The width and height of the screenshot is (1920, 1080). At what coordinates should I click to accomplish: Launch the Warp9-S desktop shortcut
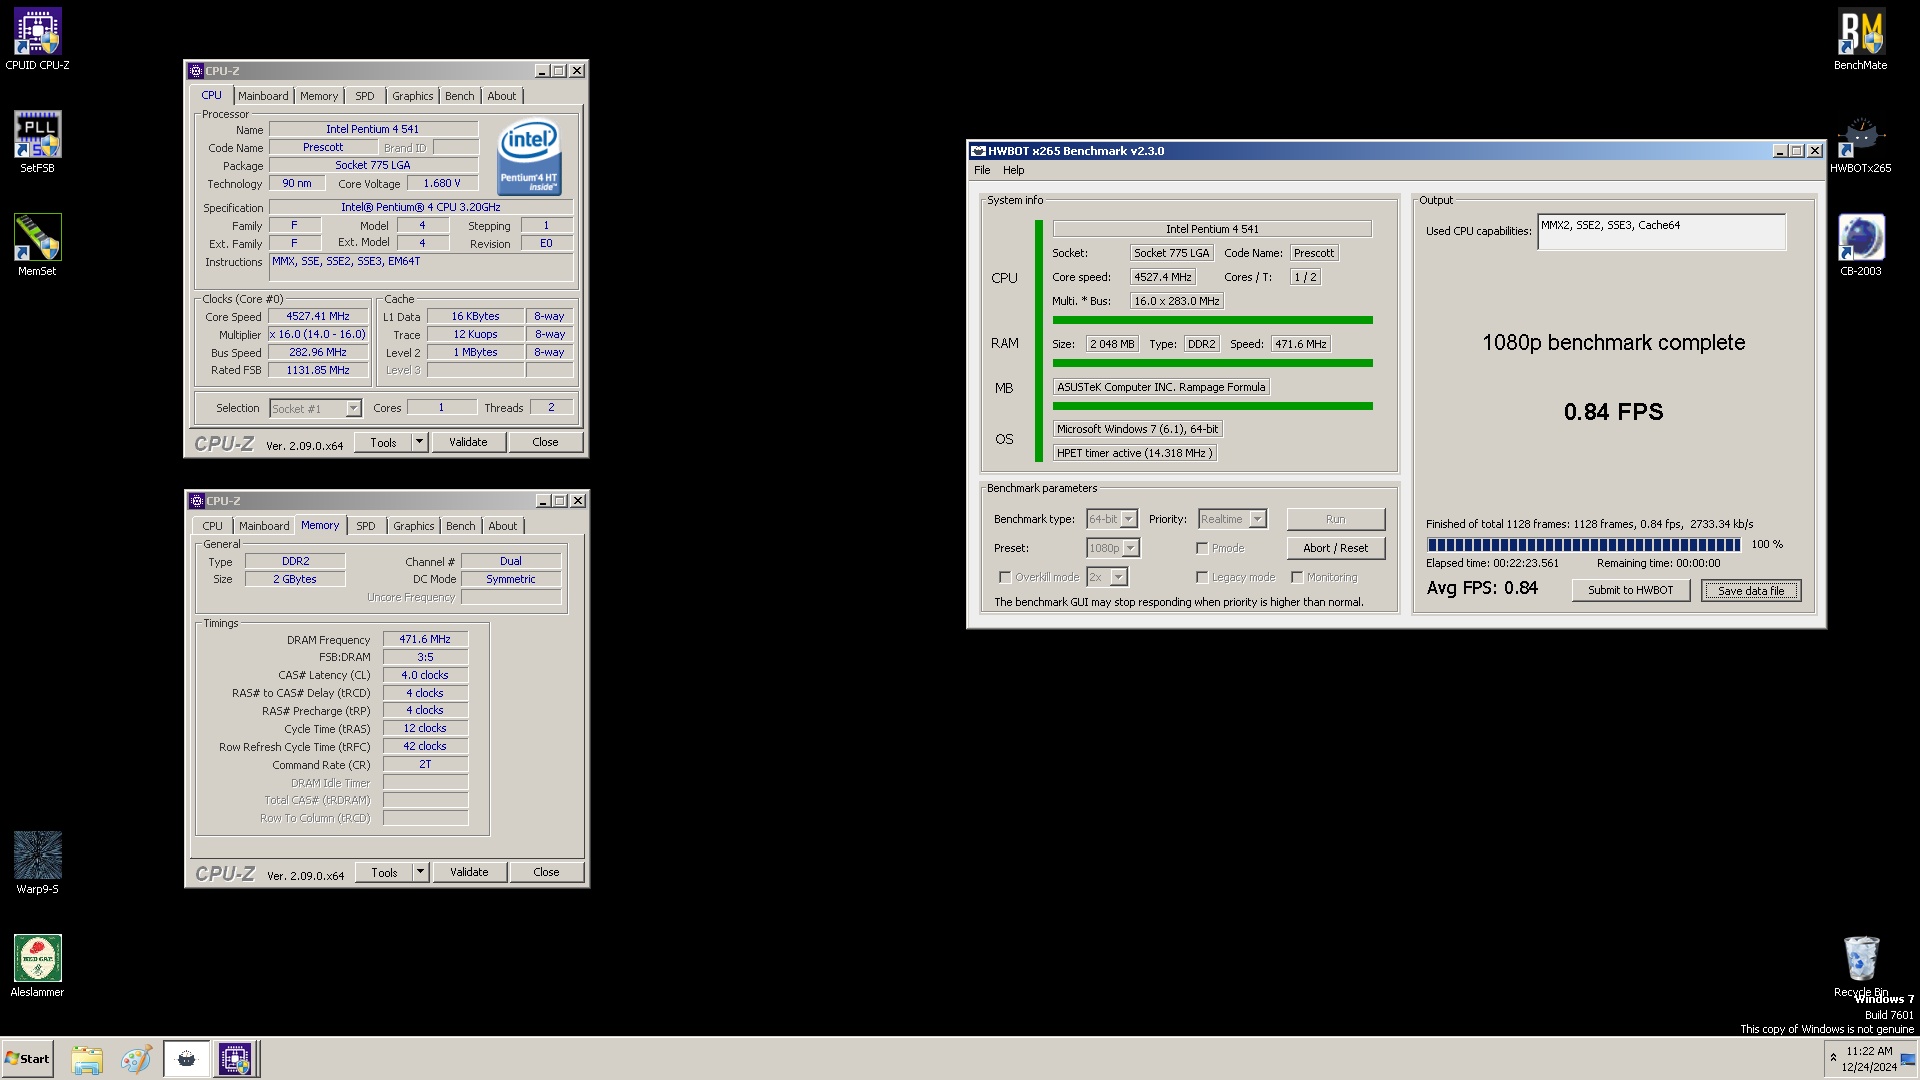coord(37,863)
